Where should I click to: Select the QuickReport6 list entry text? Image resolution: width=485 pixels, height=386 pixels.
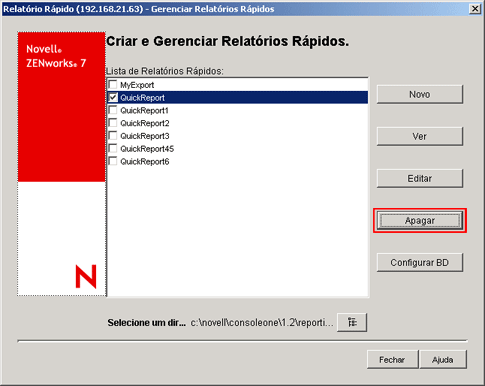pos(145,162)
